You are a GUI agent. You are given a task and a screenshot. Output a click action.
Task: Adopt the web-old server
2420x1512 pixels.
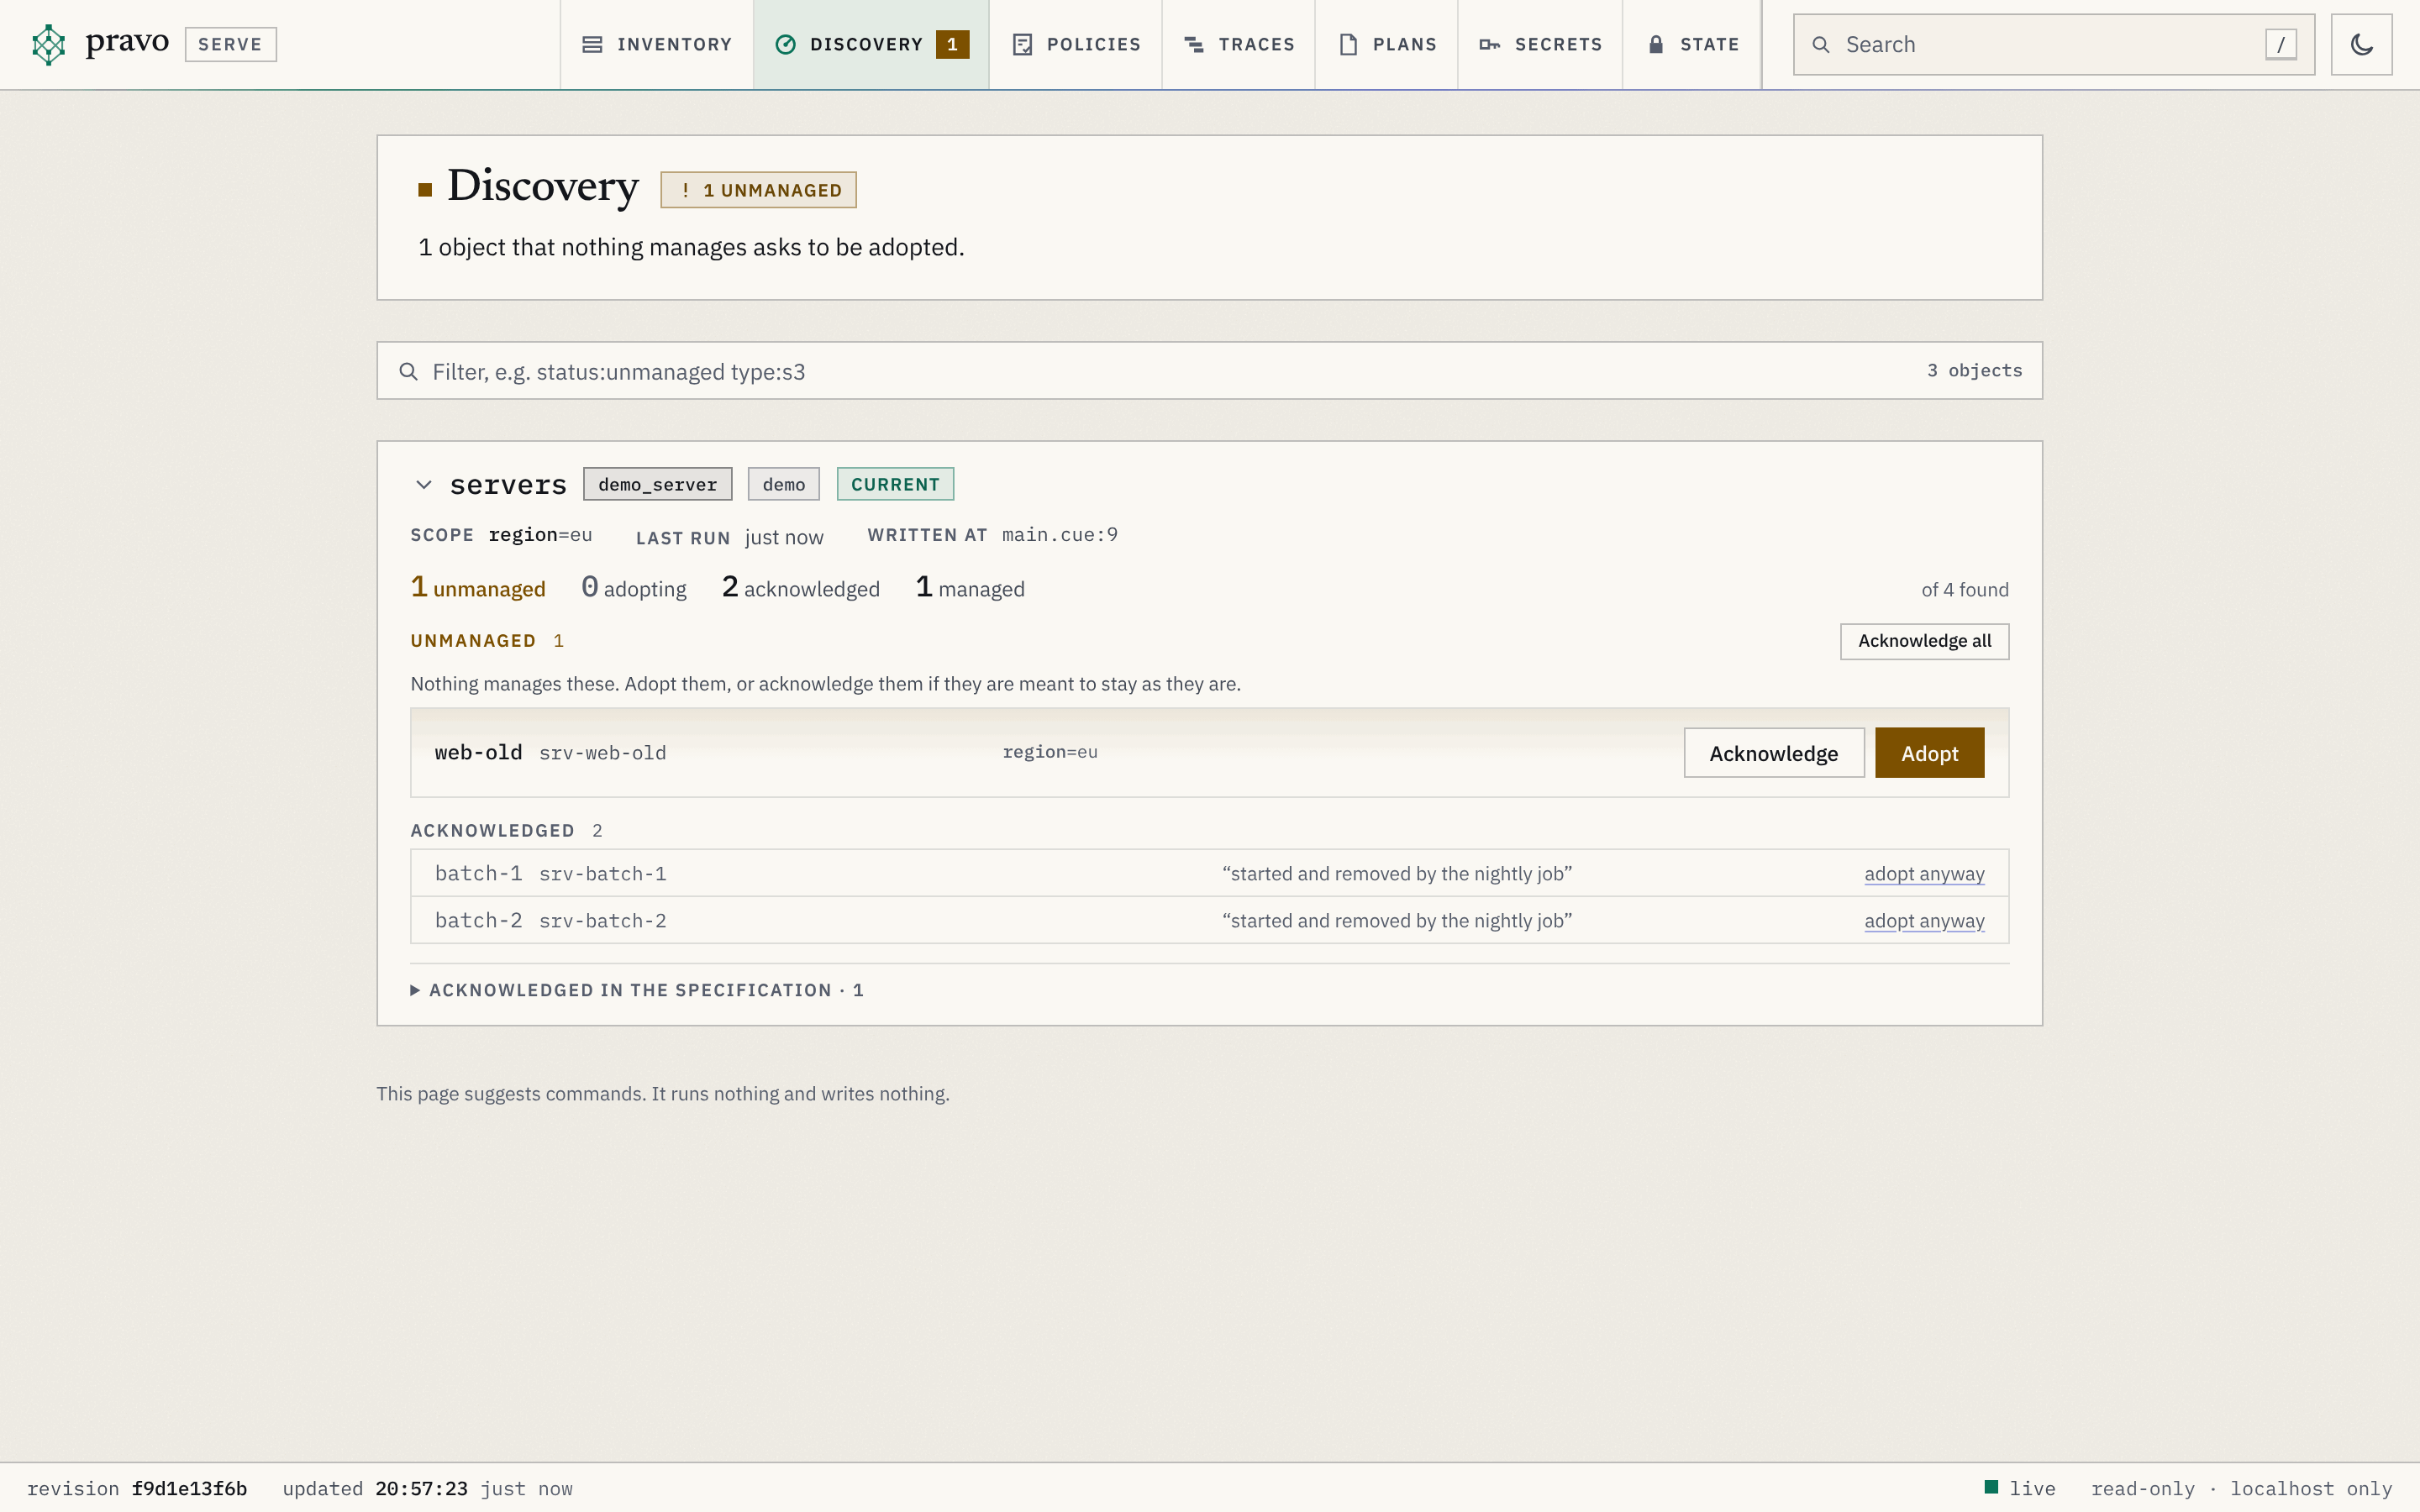[1929, 753]
